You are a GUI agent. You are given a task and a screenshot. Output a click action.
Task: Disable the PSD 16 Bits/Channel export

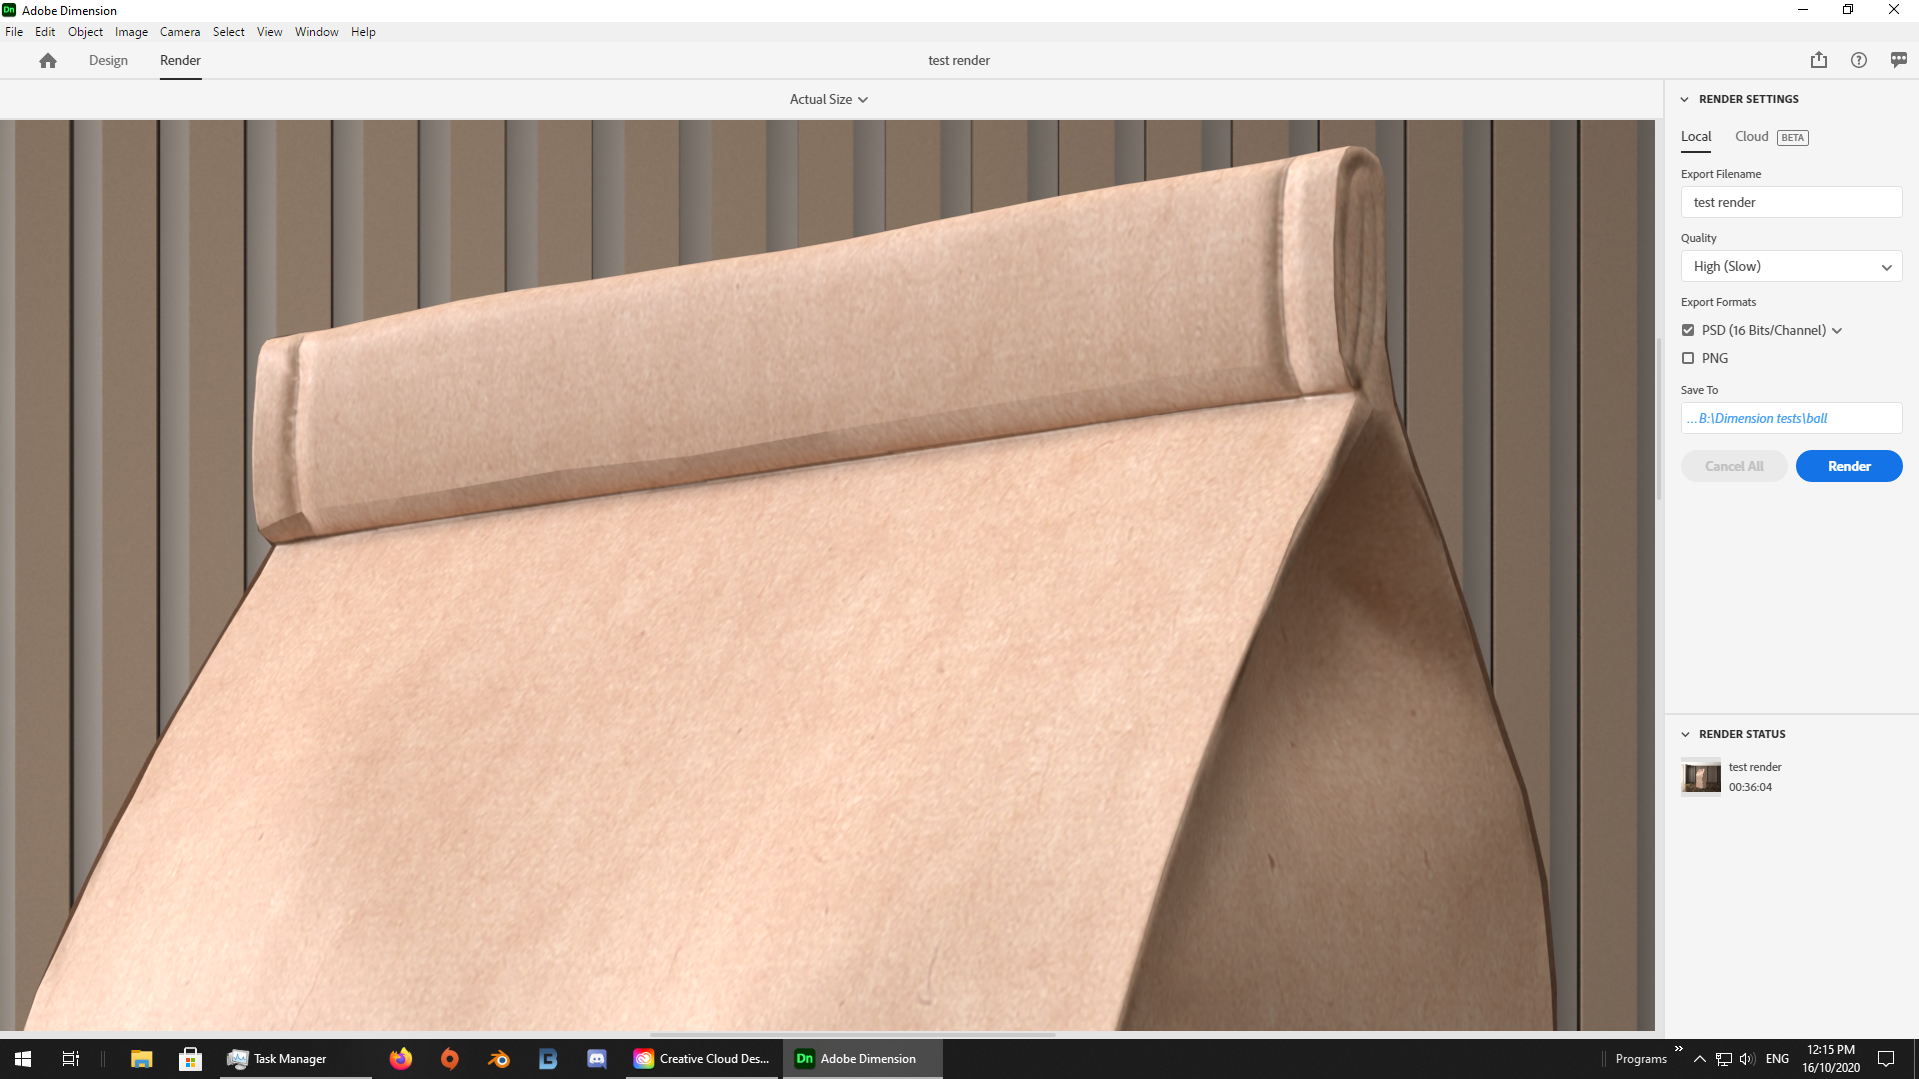coord(1687,329)
